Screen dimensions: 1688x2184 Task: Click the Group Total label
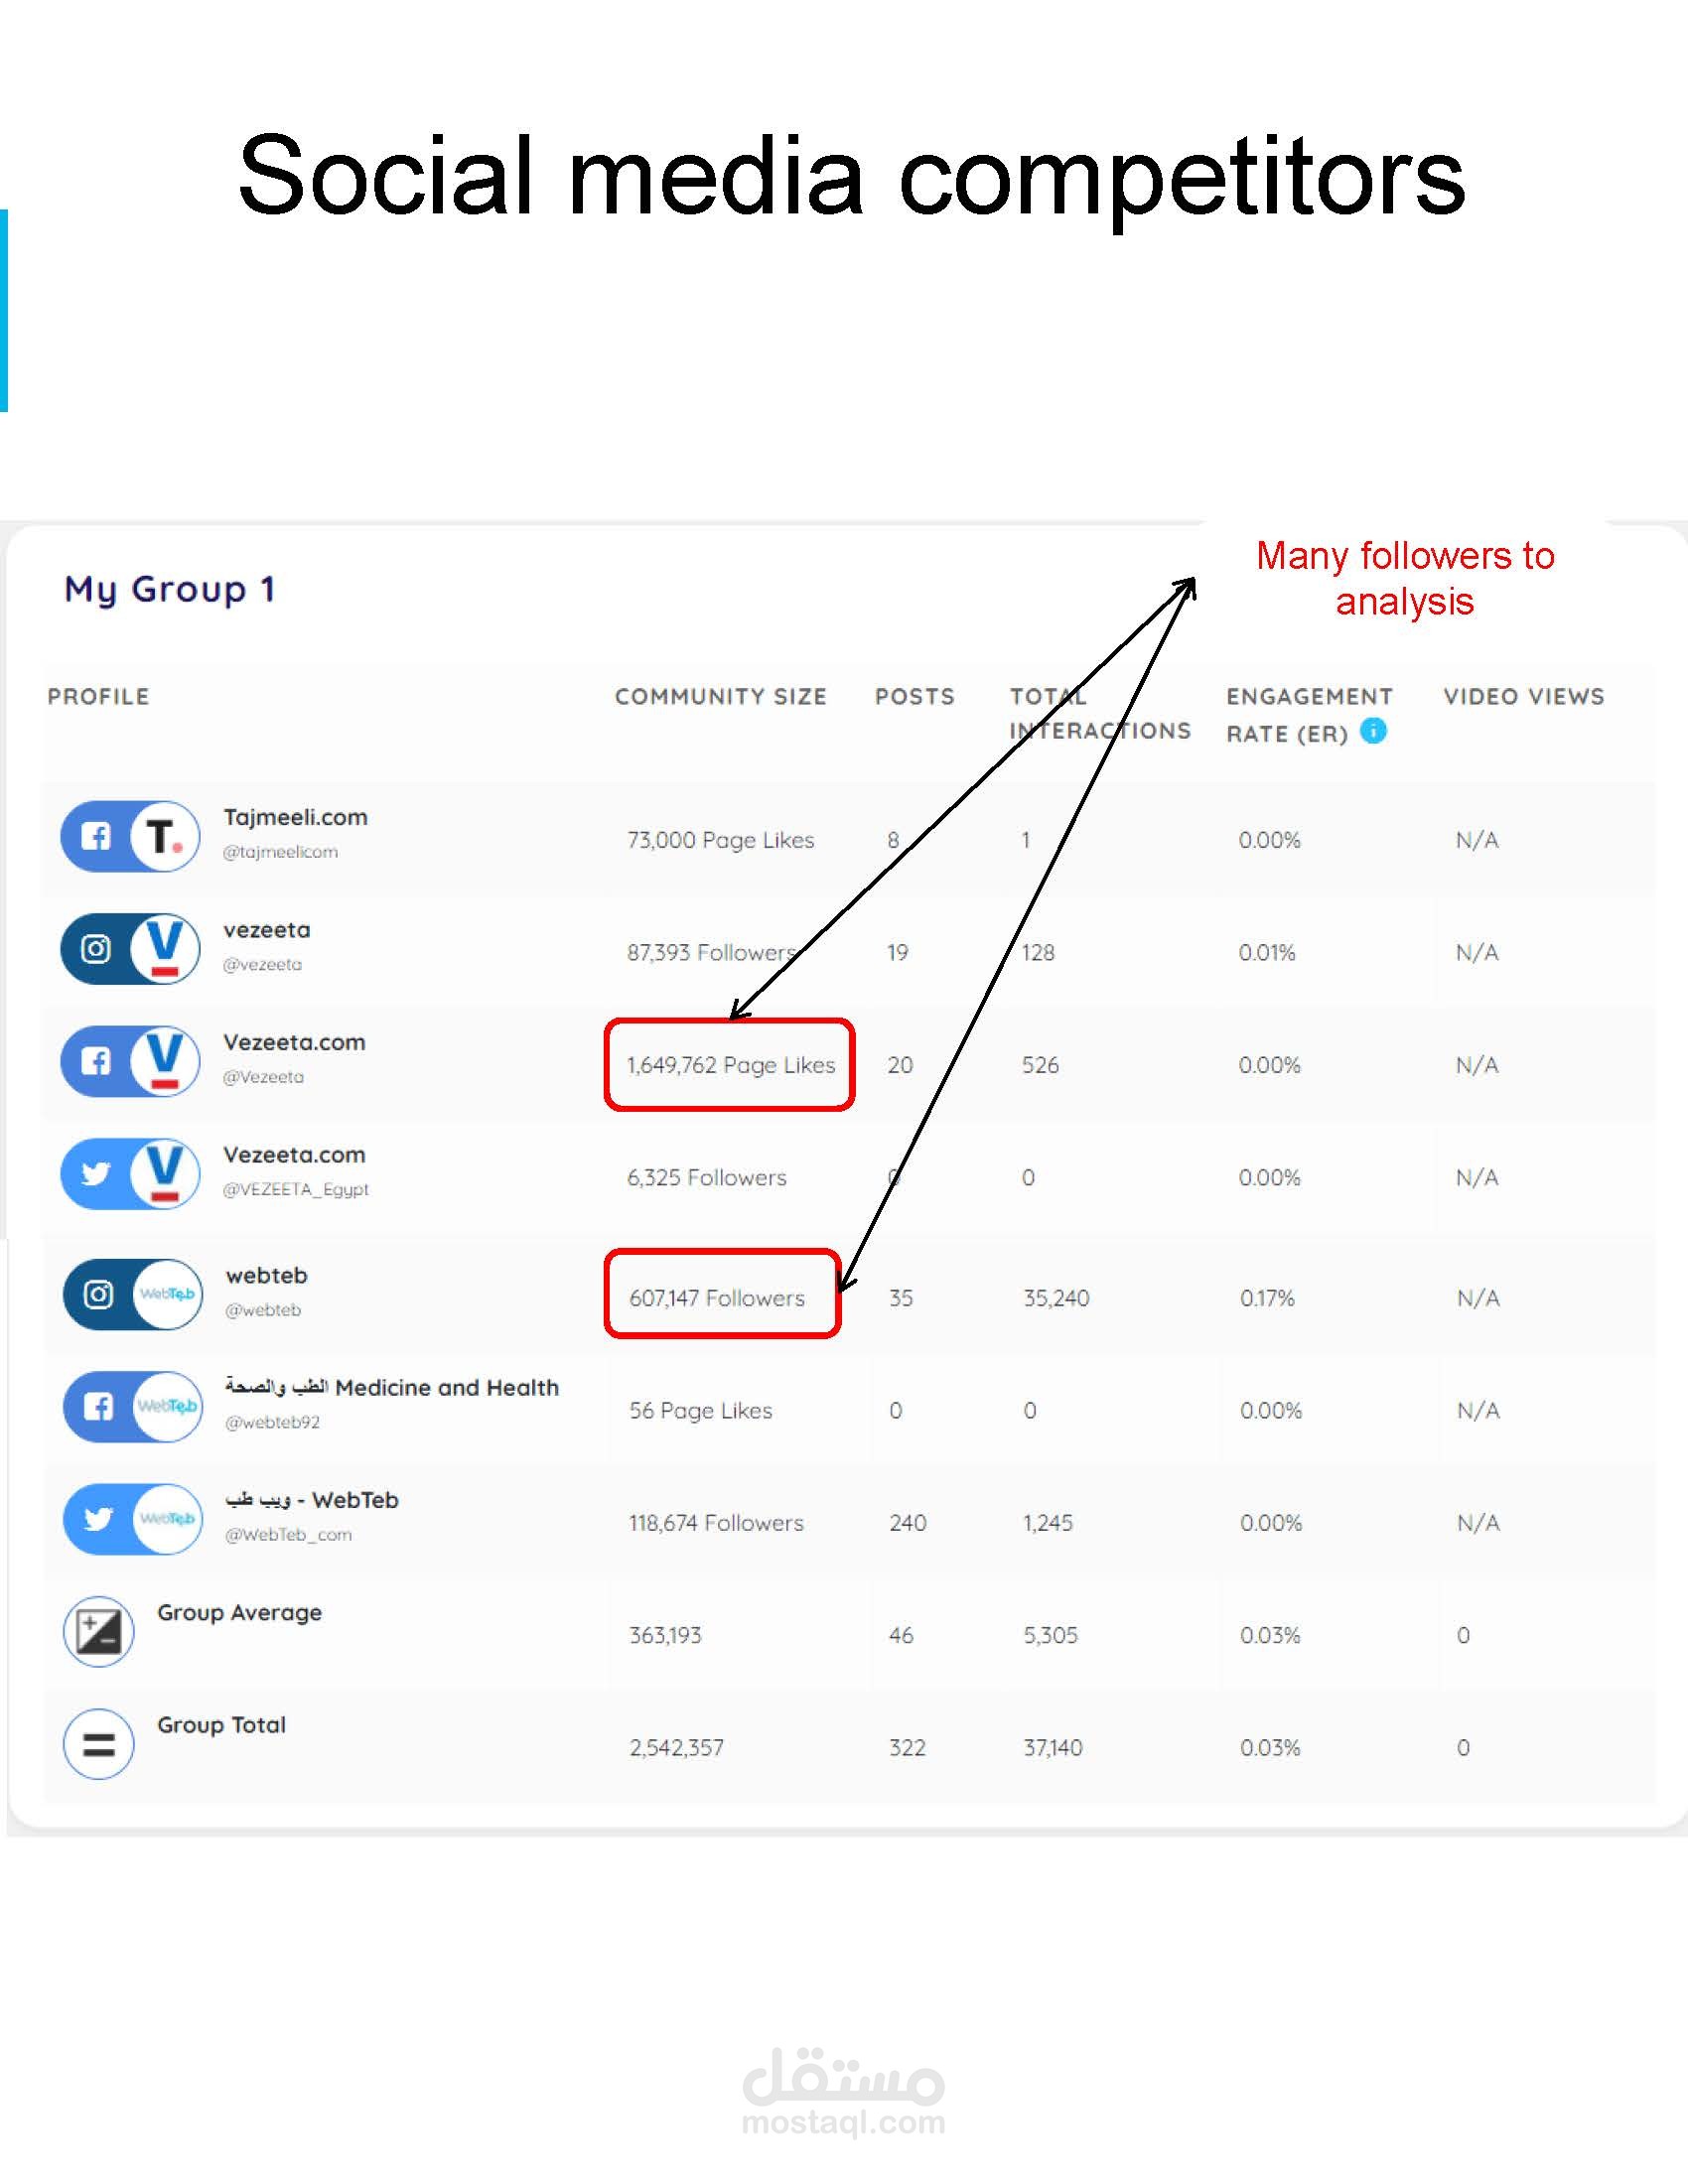pyautogui.click(x=221, y=1725)
